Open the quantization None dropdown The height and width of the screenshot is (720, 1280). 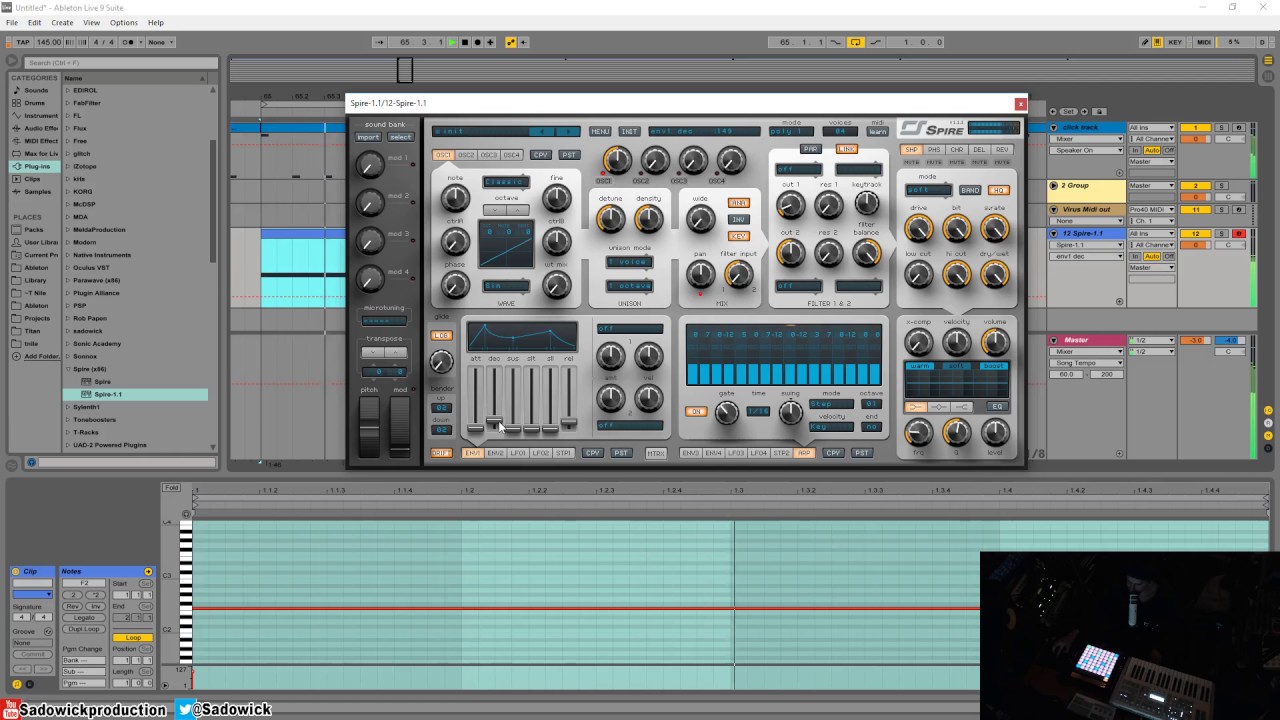(160, 42)
